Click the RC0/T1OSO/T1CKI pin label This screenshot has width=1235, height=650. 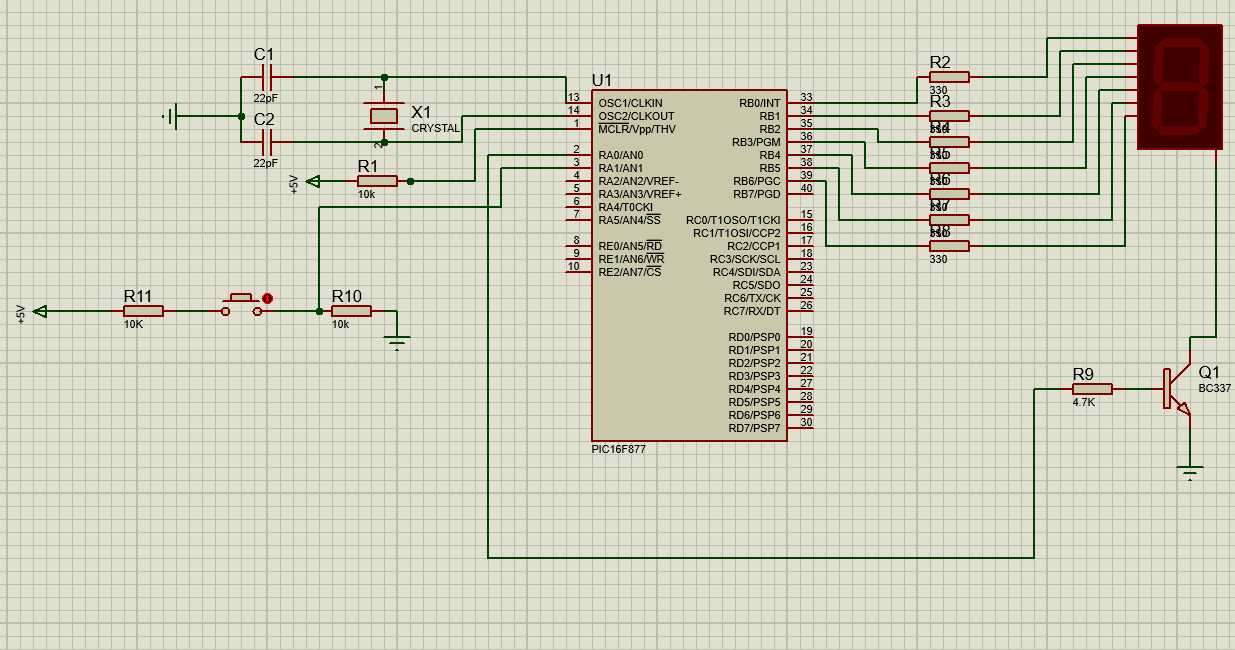pyautogui.click(x=733, y=220)
